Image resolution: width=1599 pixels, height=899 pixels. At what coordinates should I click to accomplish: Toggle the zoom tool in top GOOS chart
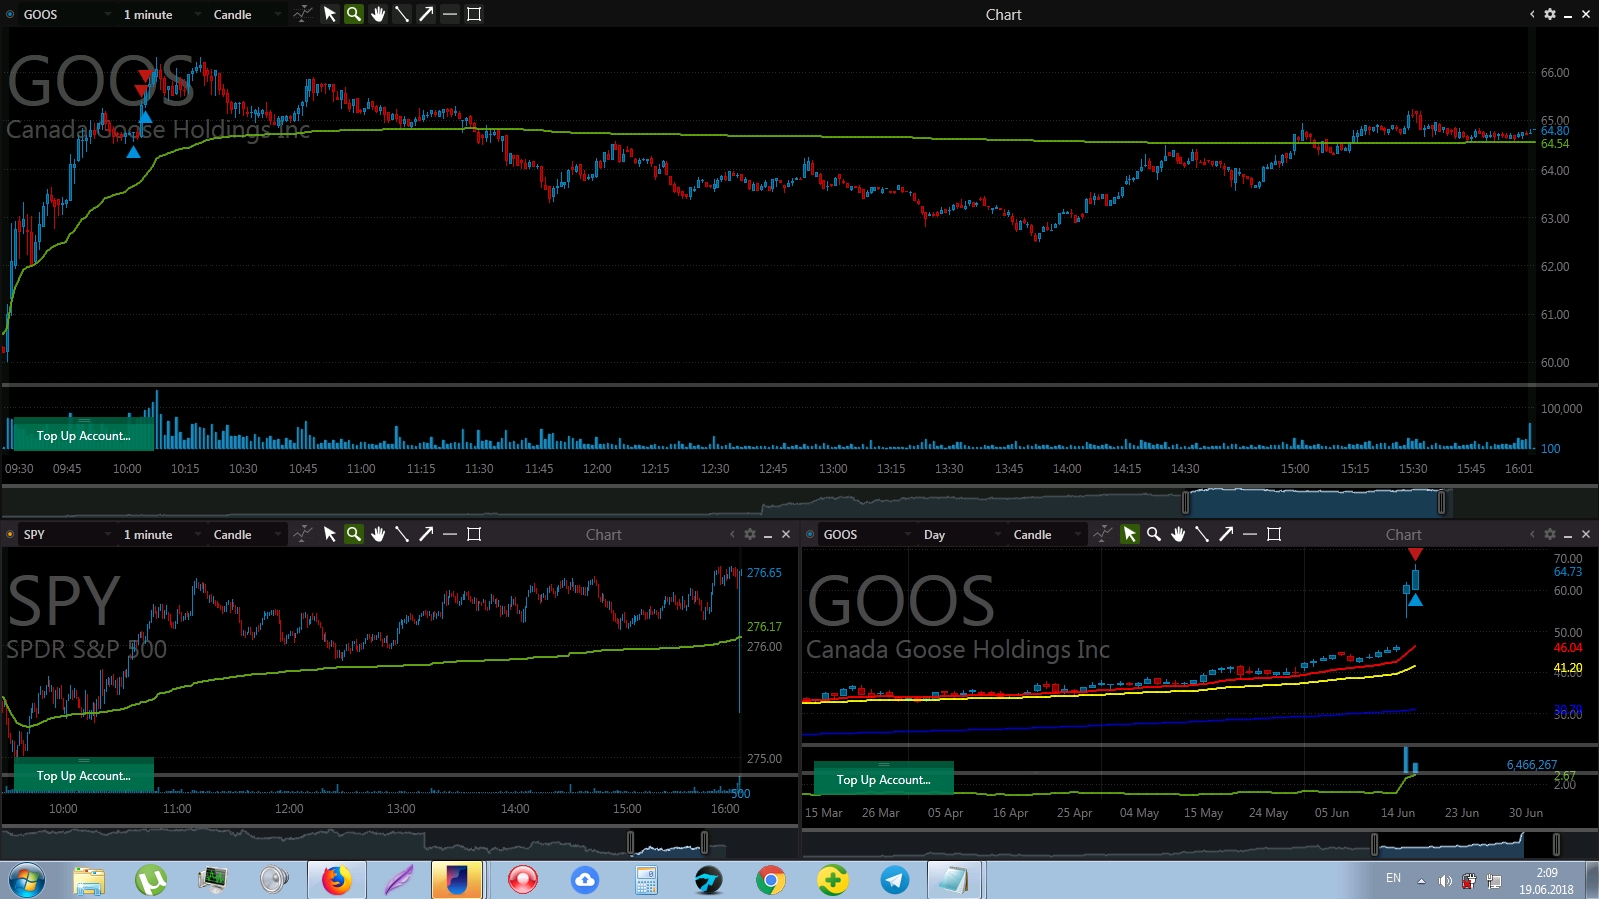point(354,14)
